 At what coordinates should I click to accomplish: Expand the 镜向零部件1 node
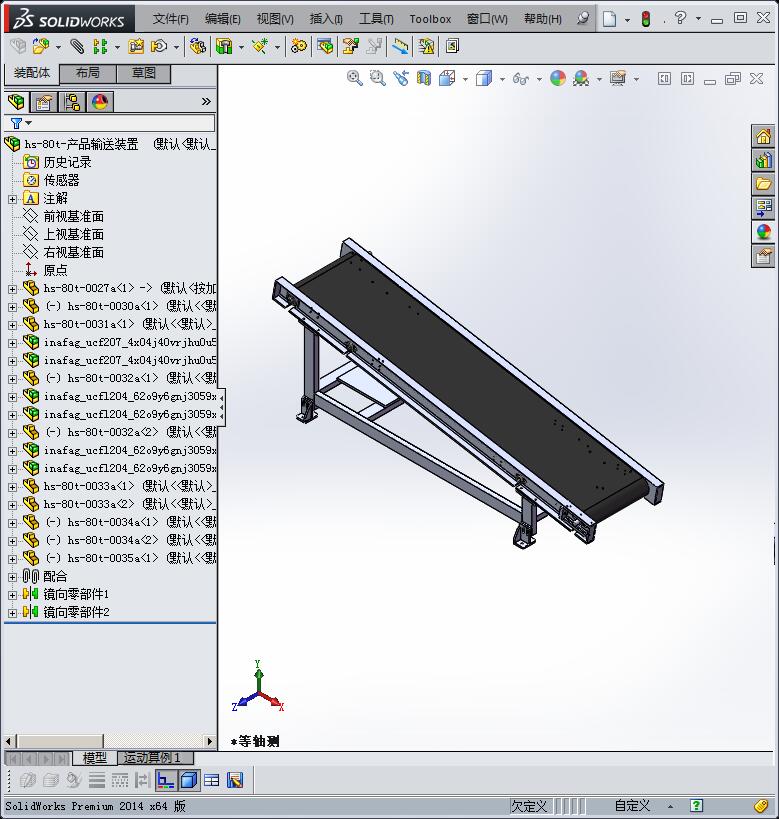point(13,595)
